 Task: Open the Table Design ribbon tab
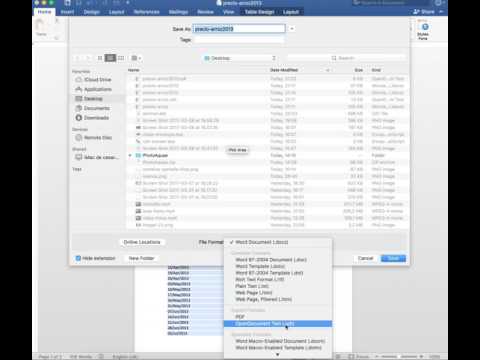(259, 12)
